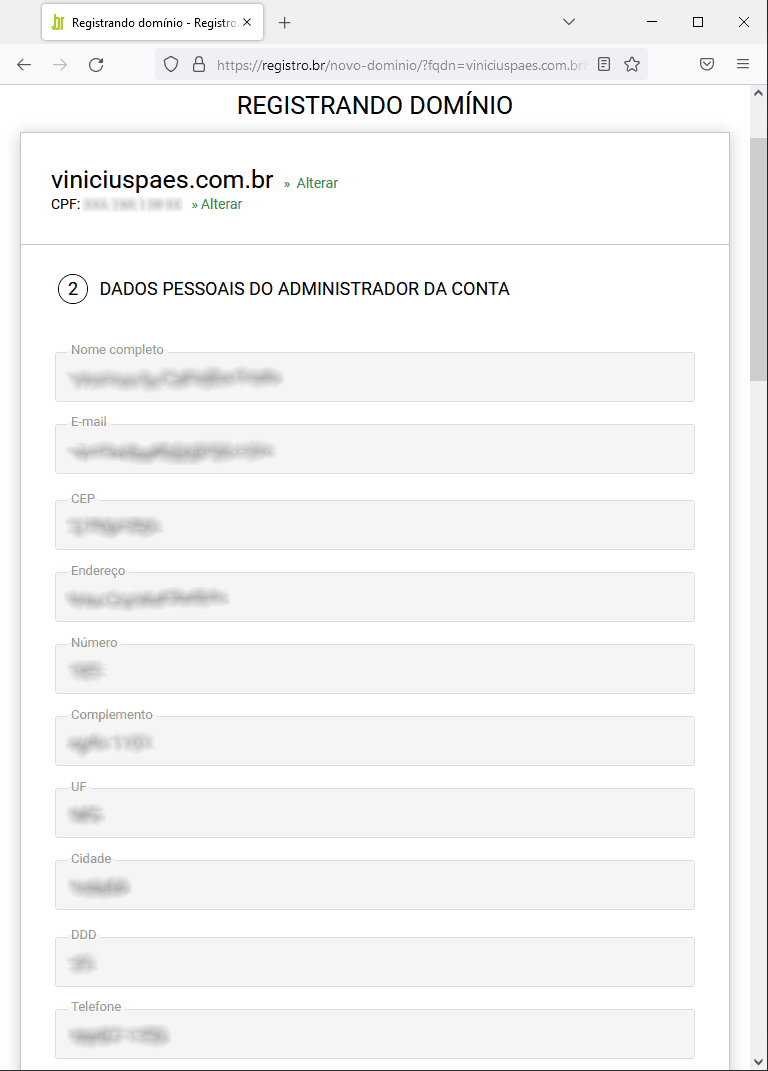Viewport: 768px width, 1071px height.
Task: Open the hamburger application menu
Action: click(743, 64)
